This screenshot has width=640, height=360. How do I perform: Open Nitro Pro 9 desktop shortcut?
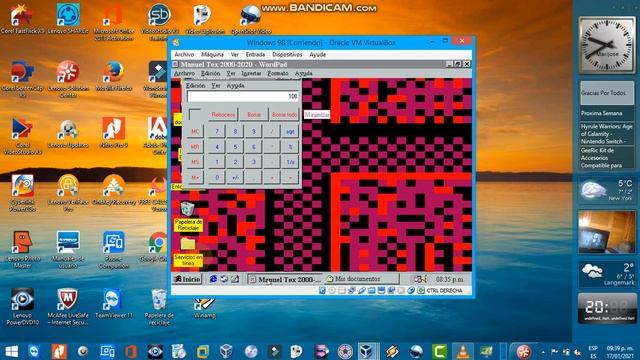coord(113,133)
